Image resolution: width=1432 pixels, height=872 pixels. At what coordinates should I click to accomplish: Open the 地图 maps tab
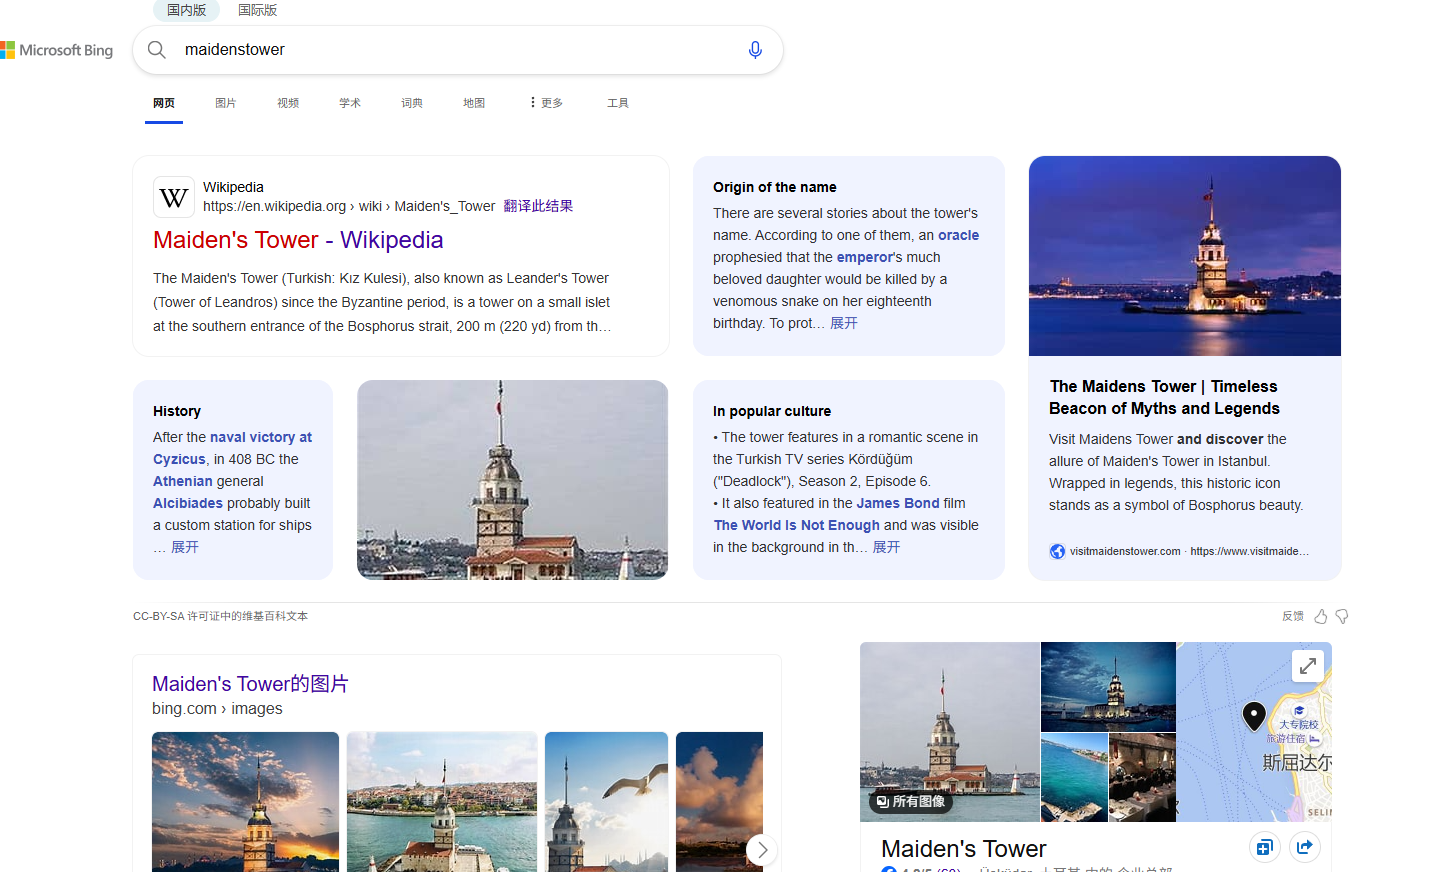(474, 103)
